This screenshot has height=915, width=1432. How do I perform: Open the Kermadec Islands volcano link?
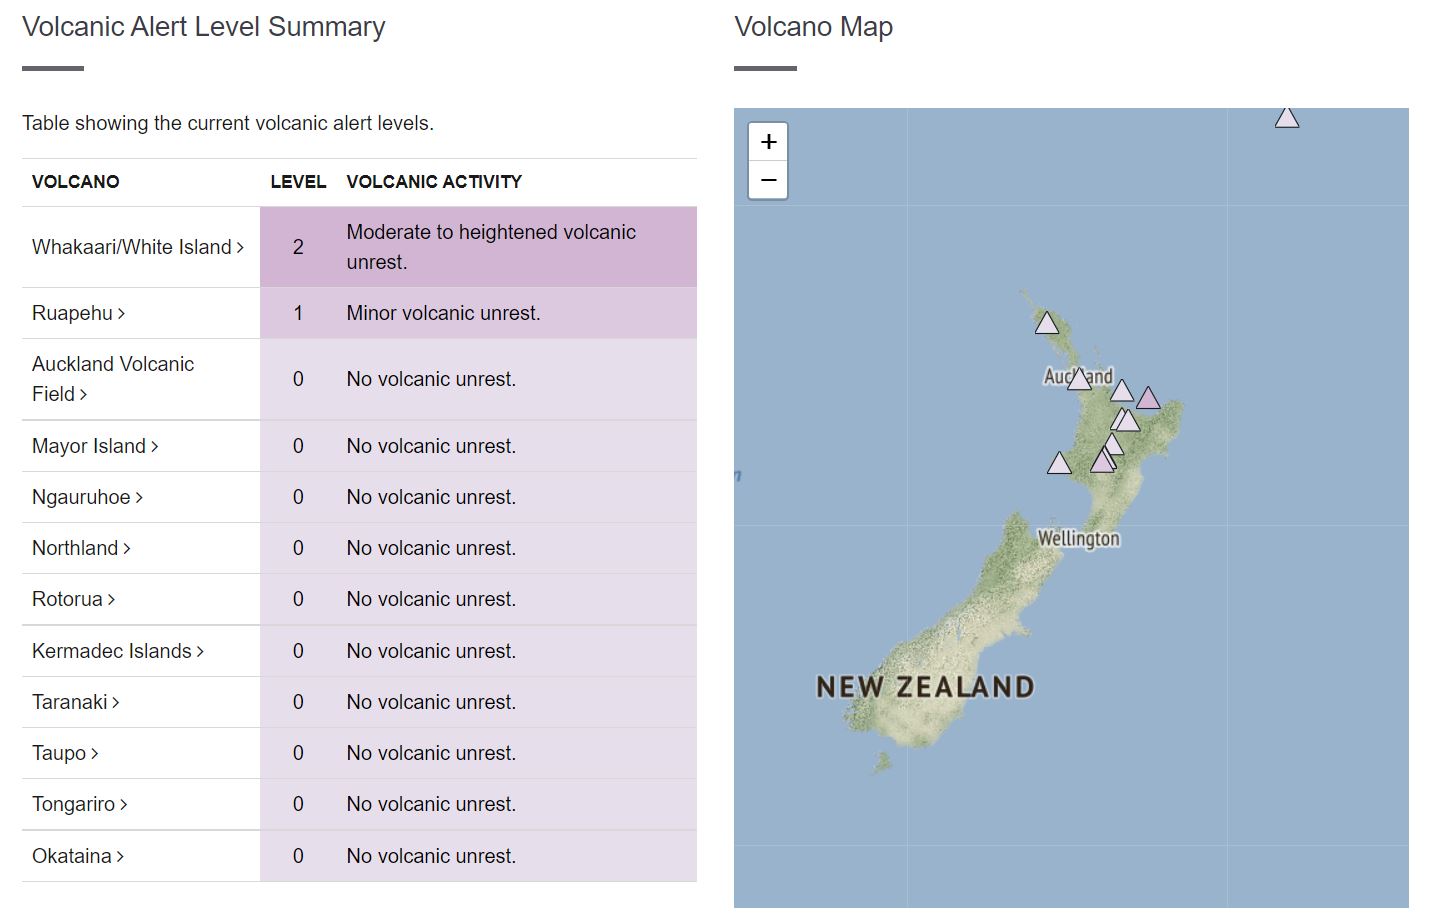click(x=118, y=651)
